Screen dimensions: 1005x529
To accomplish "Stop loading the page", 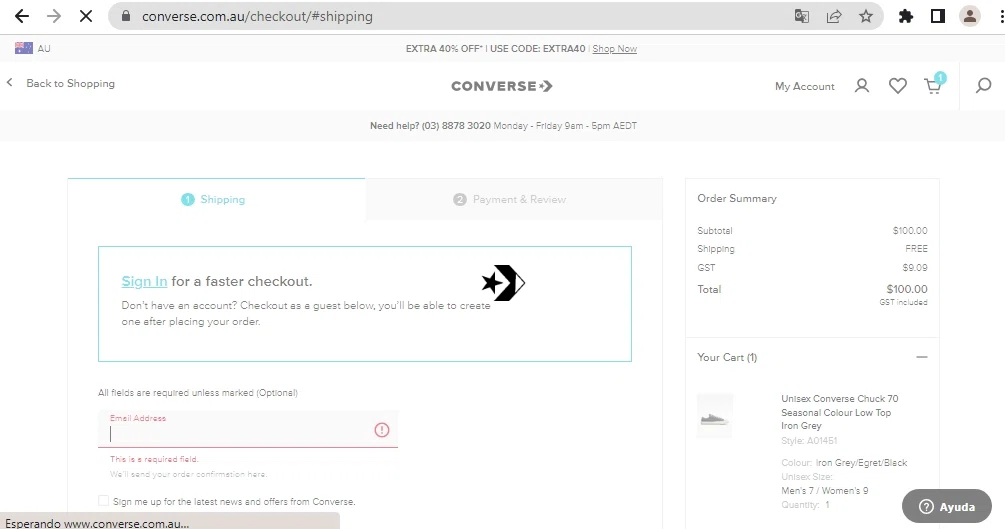I will [85, 16].
